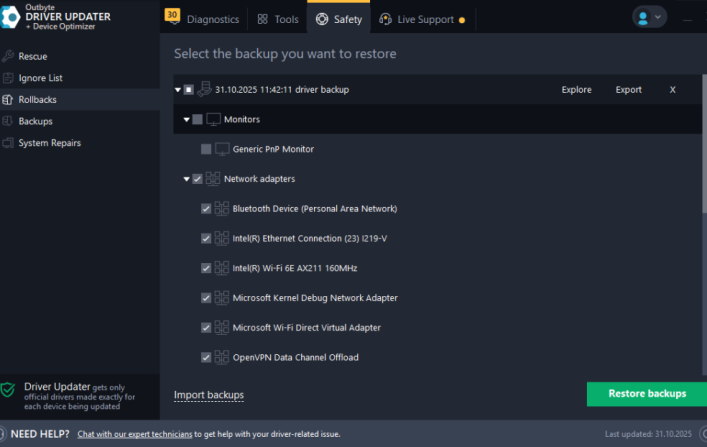Viewport: 707px width, 447px height.
Task: Click the System Repairs sidebar icon
Action: (x=9, y=143)
